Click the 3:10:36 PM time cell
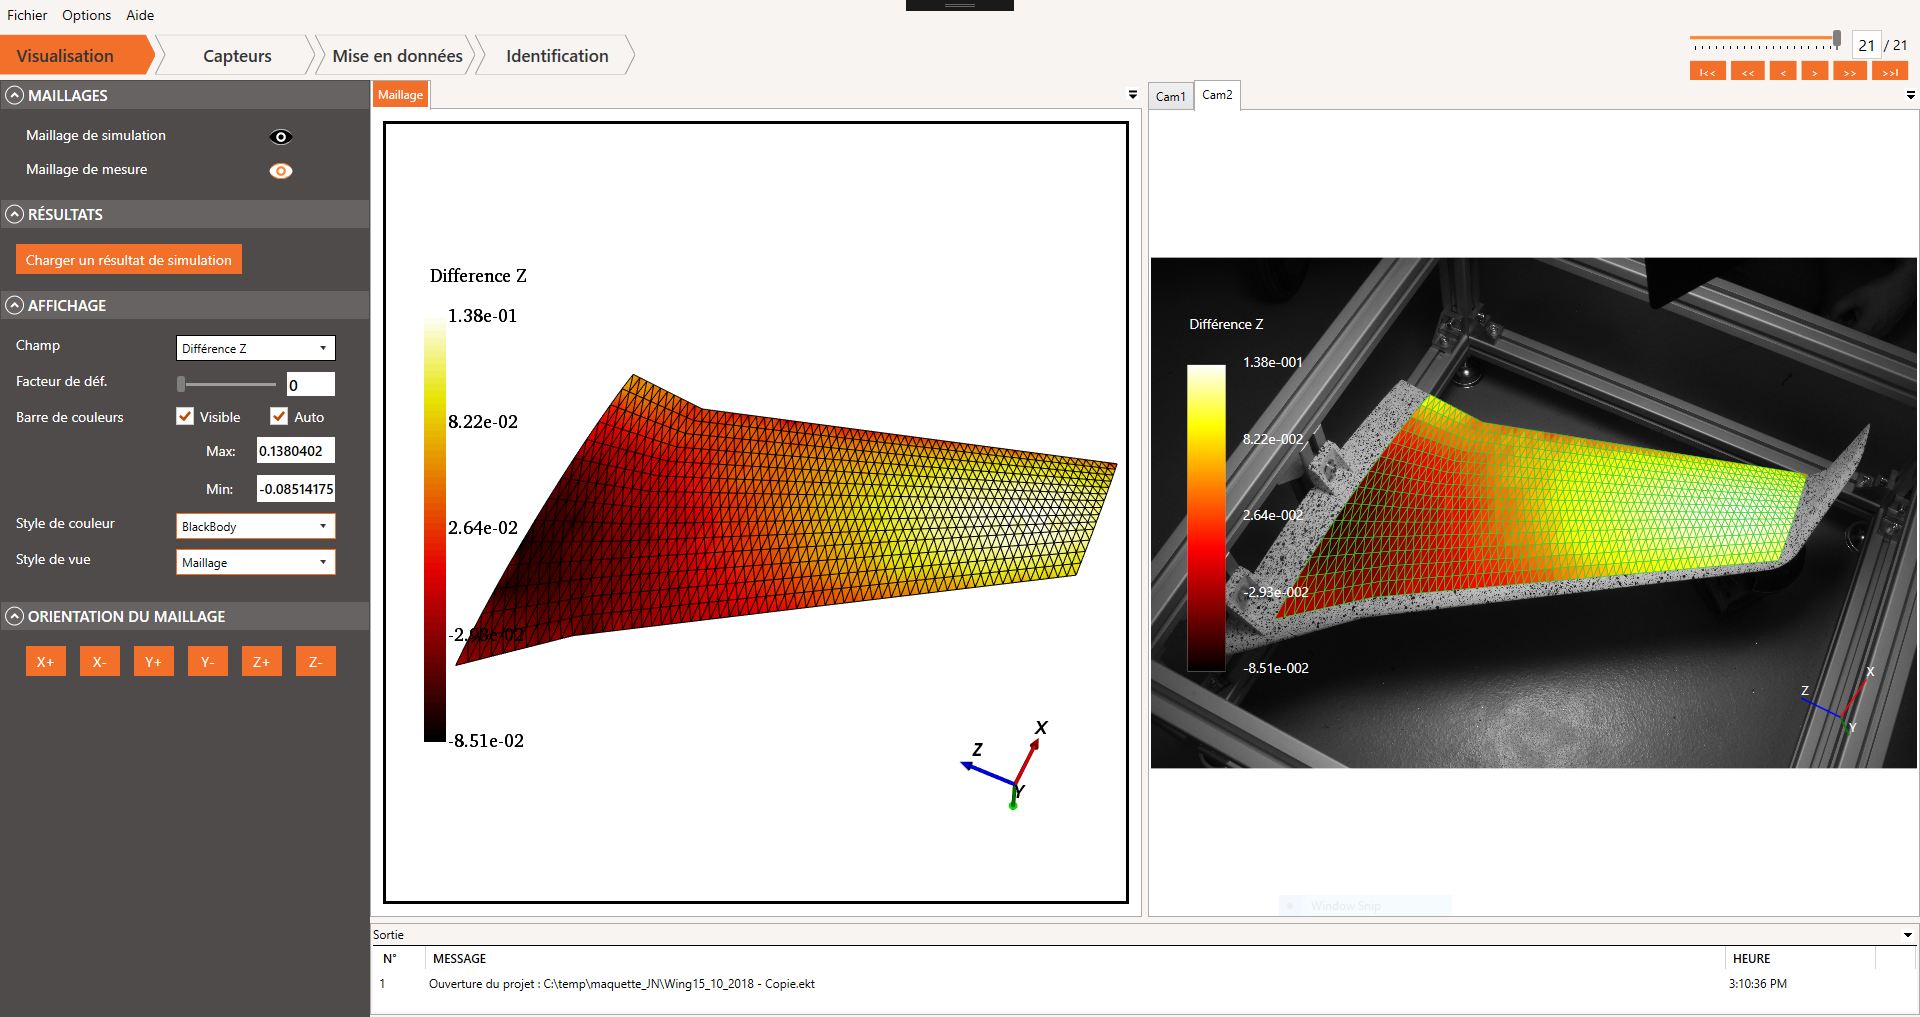1920x1017 pixels. pos(1757,984)
